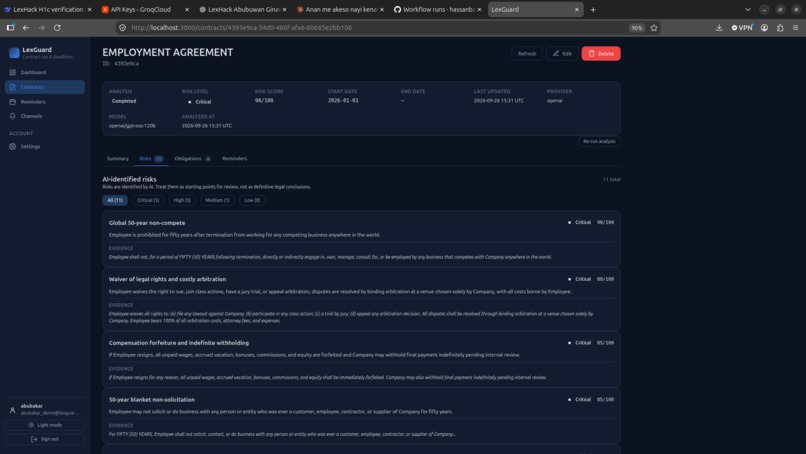Click the 90/100 risk score value
This screenshot has width=806, height=454.
[x=264, y=101]
